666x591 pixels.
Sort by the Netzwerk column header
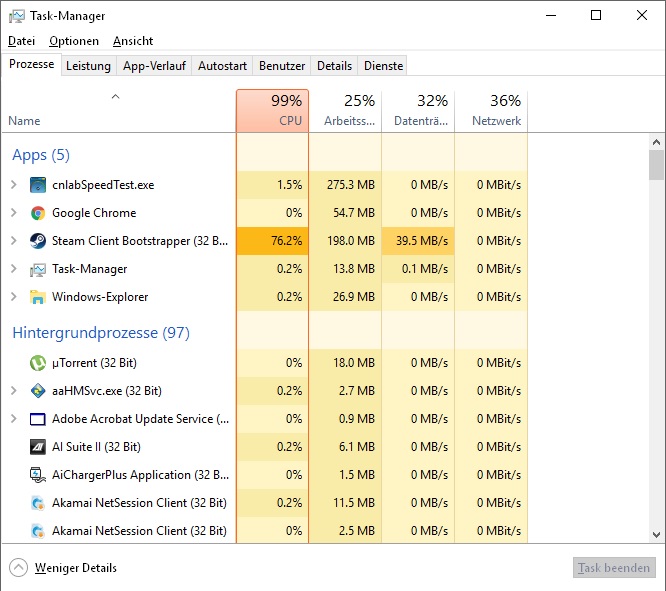pyautogui.click(x=491, y=110)
